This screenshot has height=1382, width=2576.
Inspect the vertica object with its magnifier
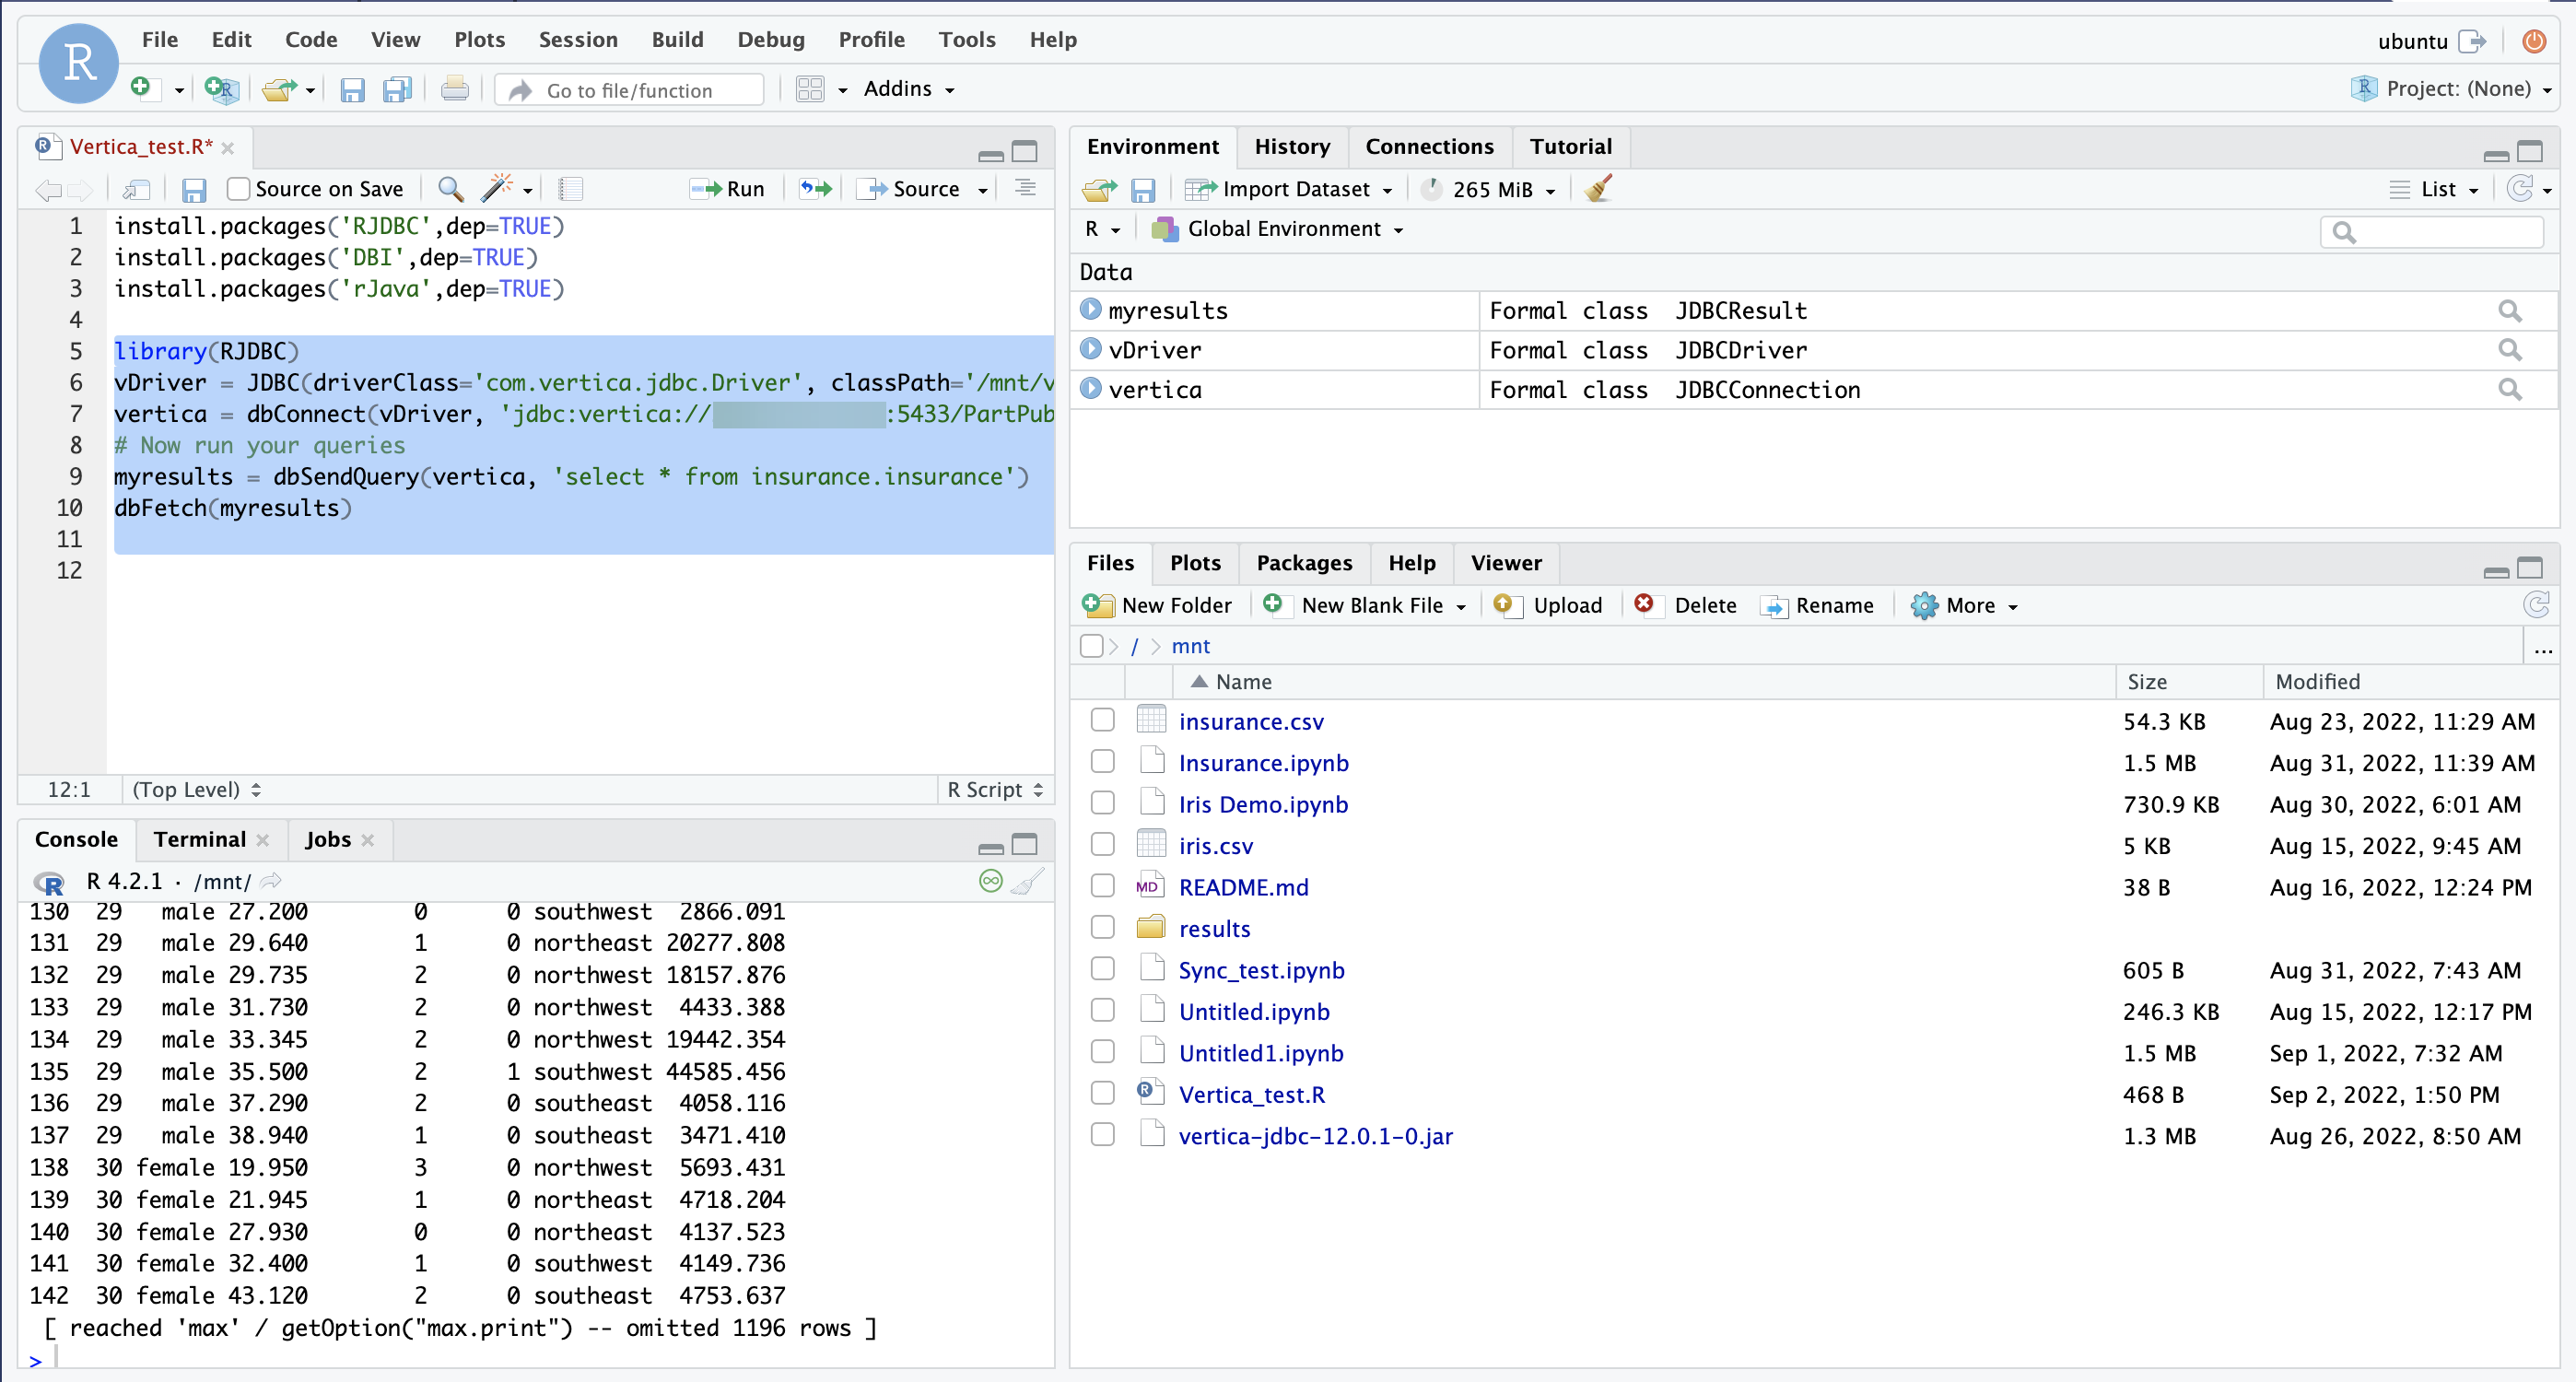tap(2510, 389)
